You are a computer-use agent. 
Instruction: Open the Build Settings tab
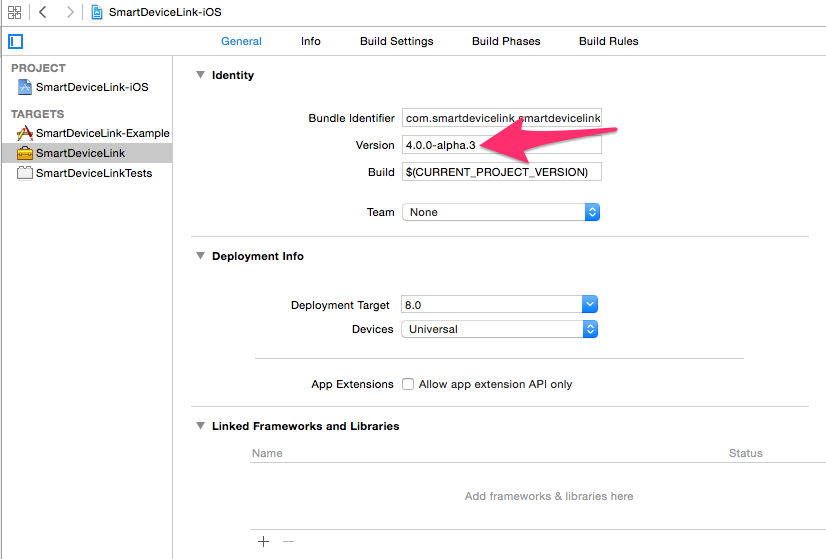[x=397, y=41]
